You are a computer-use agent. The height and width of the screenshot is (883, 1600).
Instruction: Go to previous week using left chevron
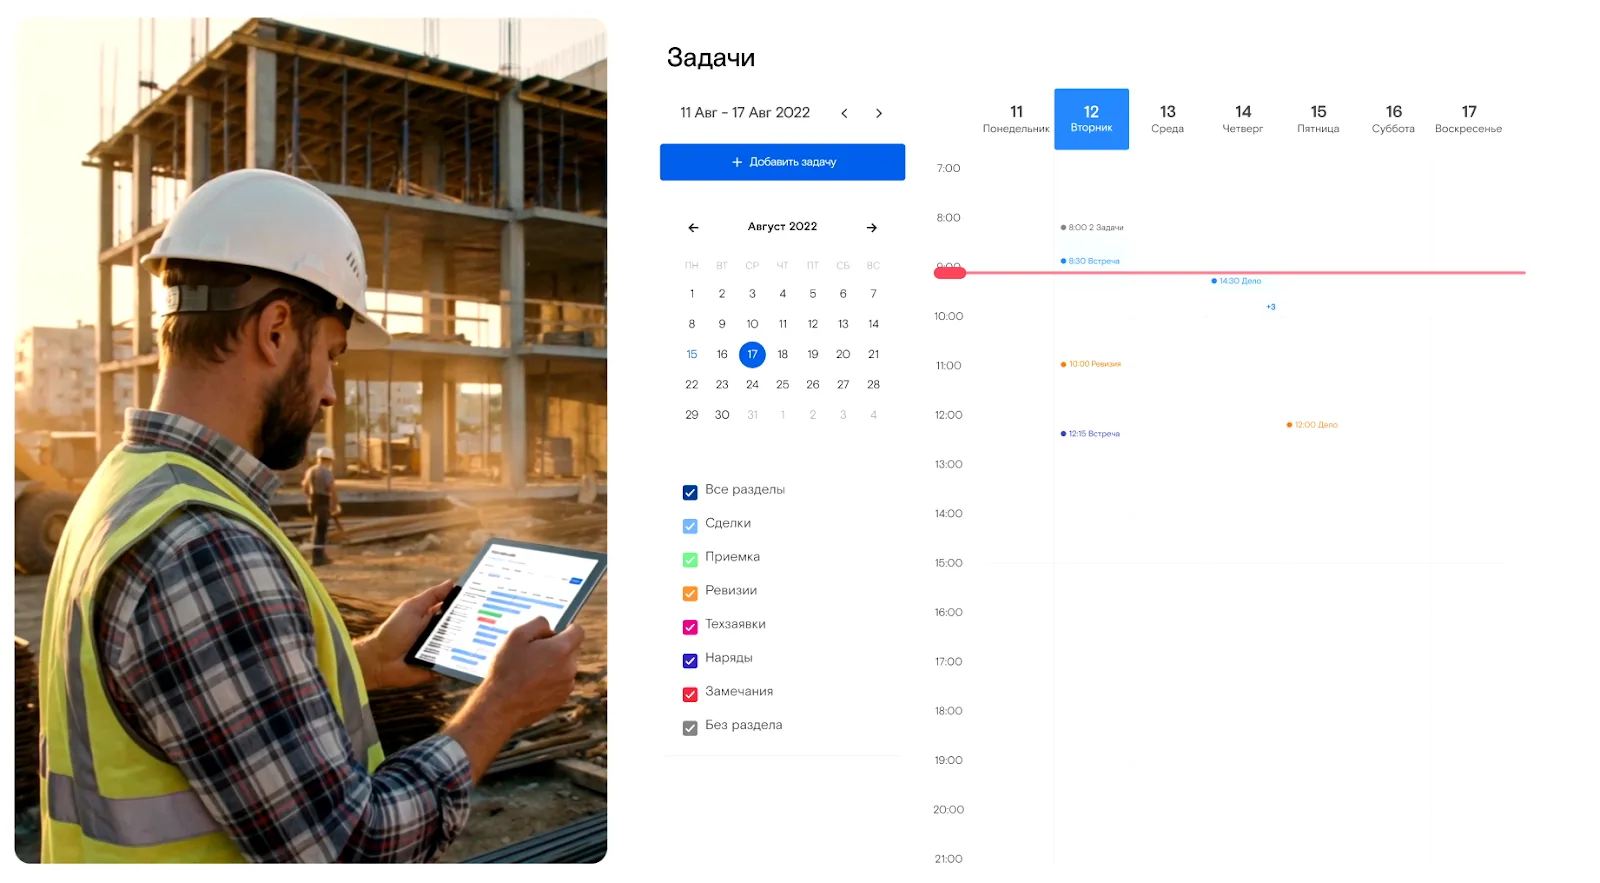point(844,113)
